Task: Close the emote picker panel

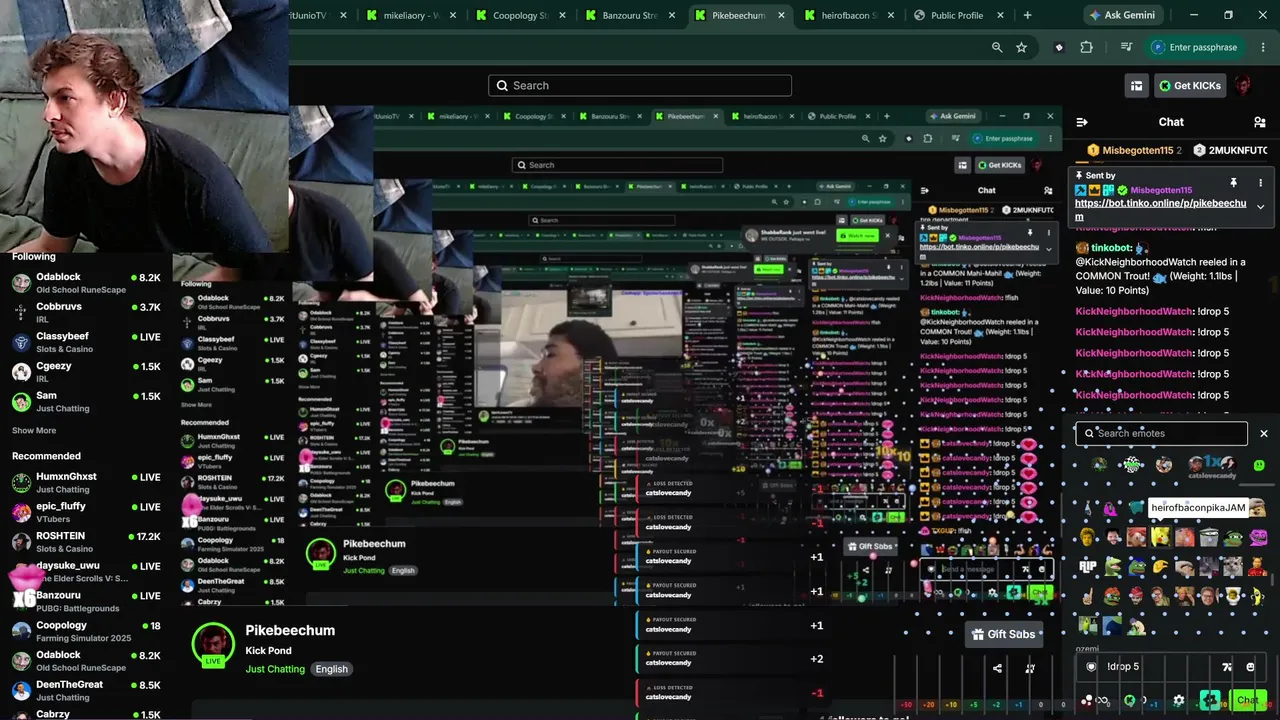Action: click(1264, 433)
